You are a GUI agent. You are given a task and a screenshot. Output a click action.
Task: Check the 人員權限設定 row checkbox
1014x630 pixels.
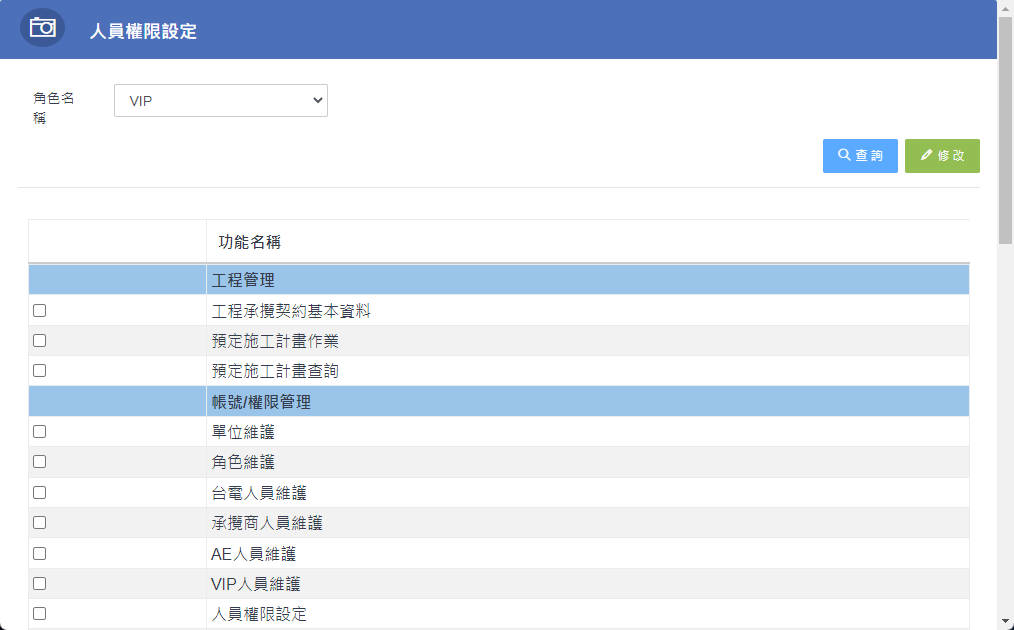tap(39, 614)
